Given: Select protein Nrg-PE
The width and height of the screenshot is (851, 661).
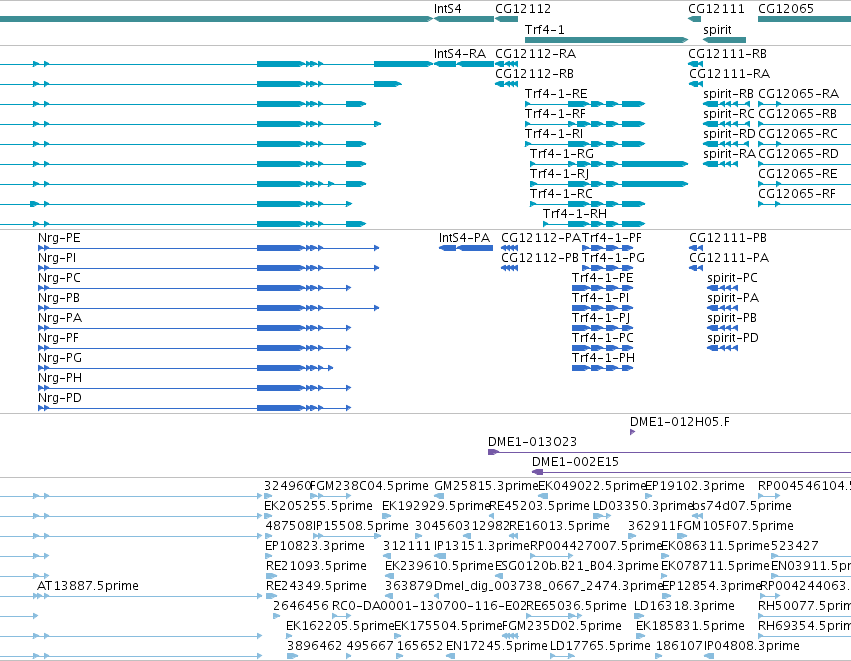Looking at the screenshot, I should point(59,238).
